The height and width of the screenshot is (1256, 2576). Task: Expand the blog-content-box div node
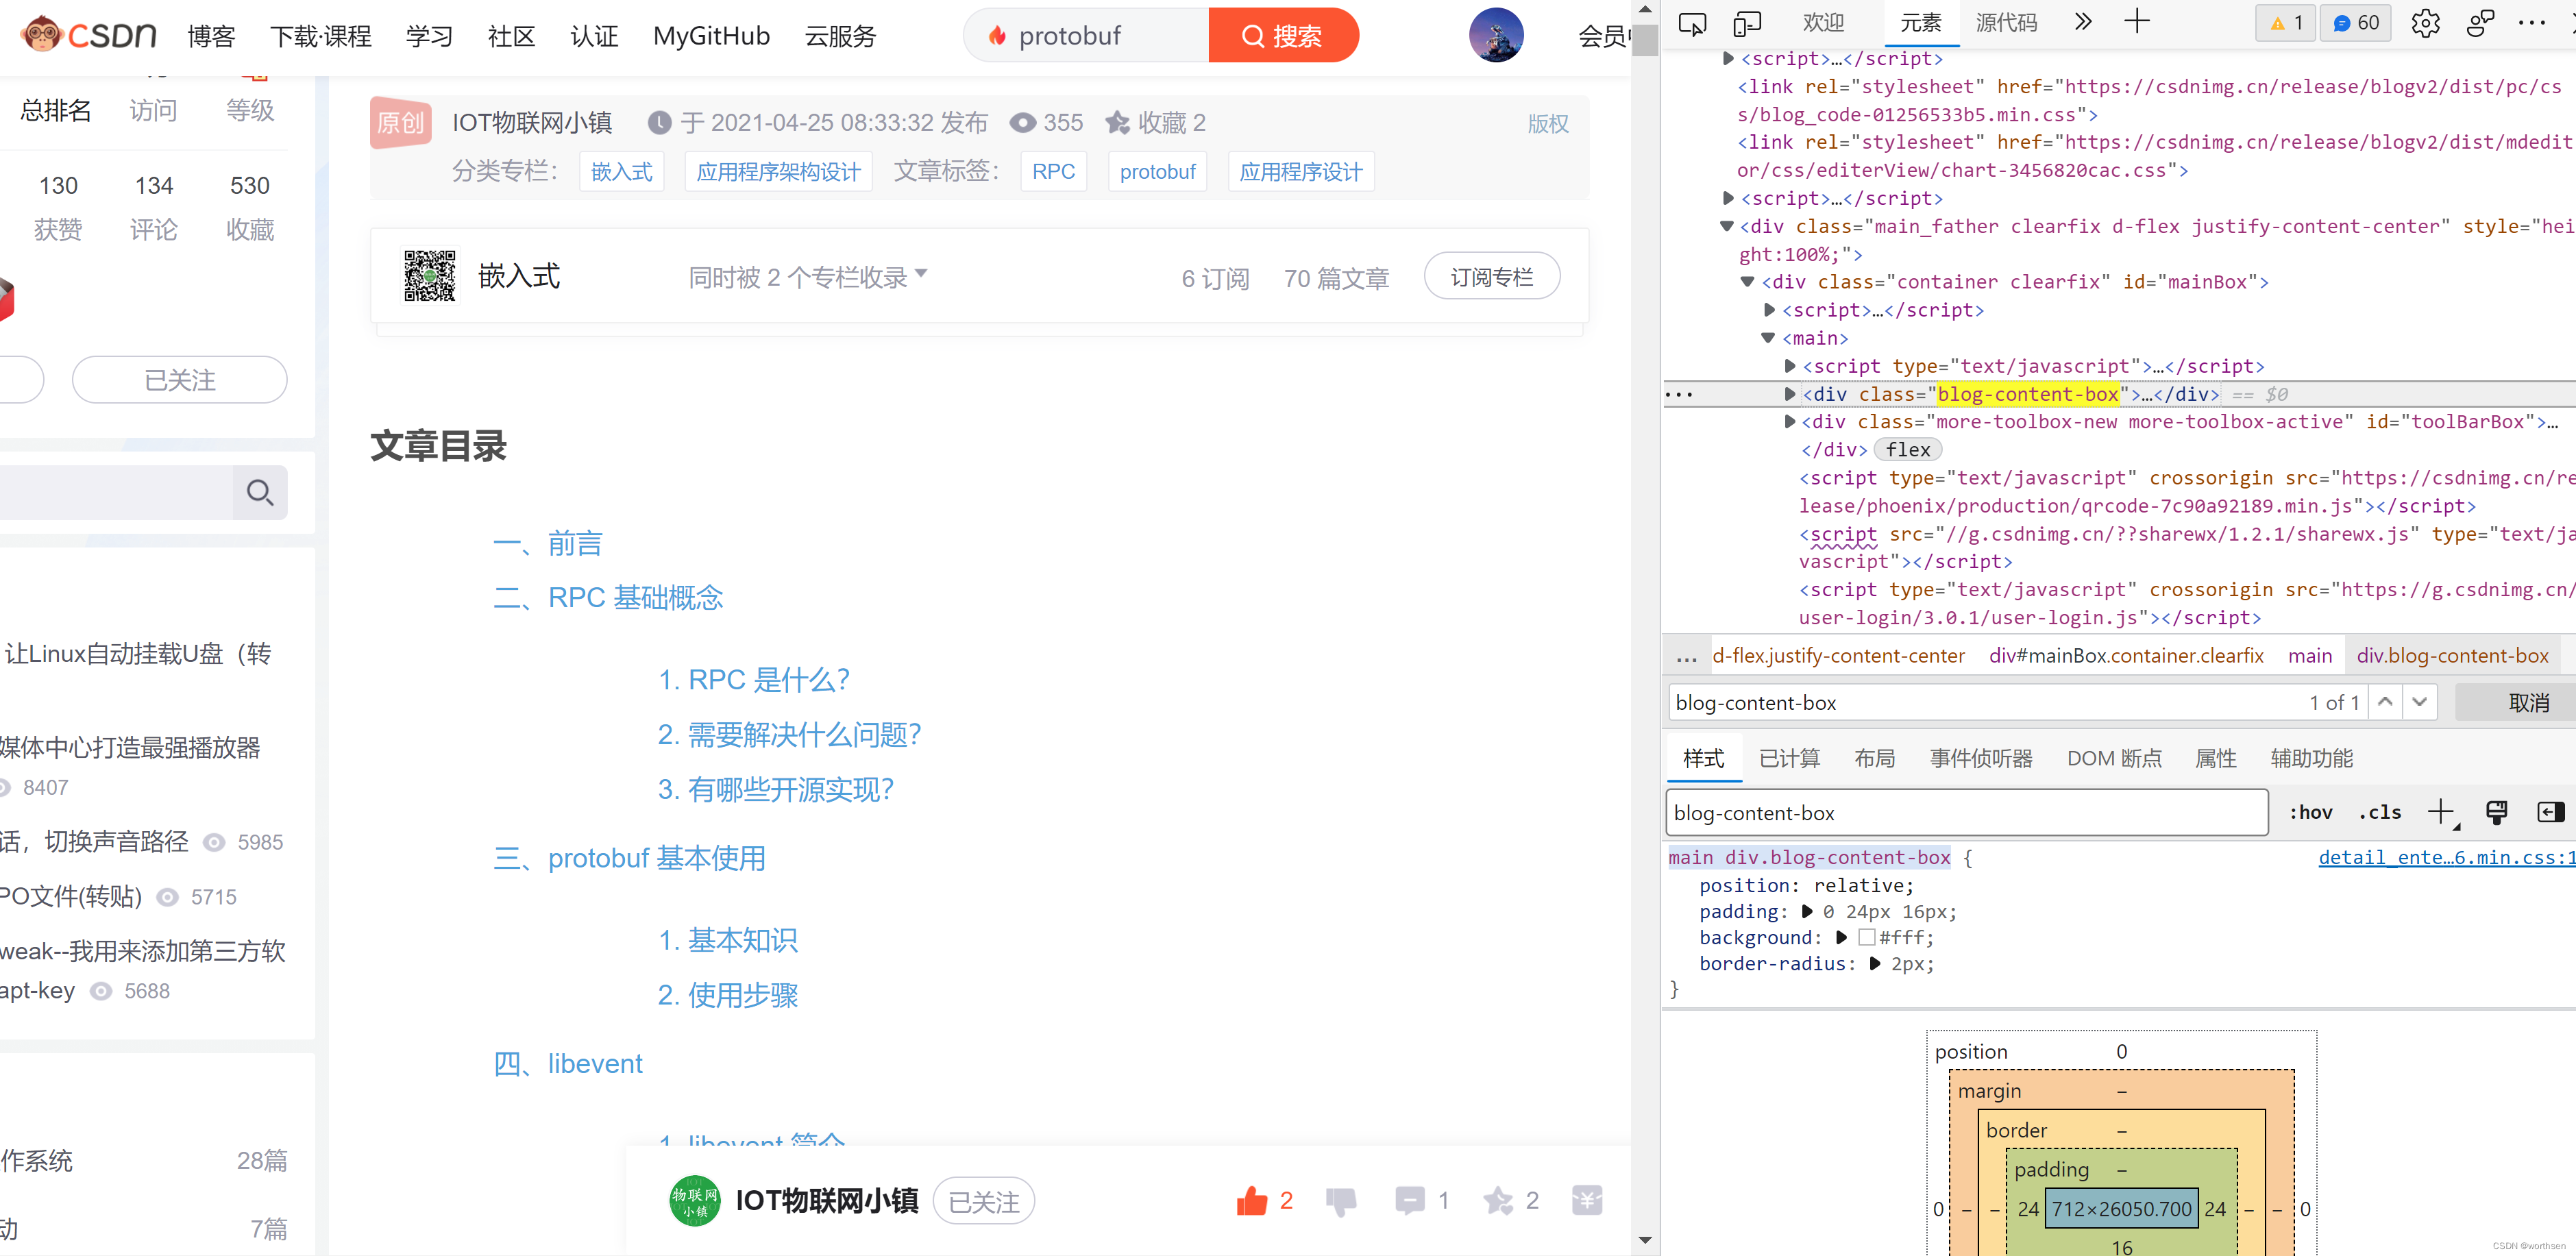pos(1790,394)
